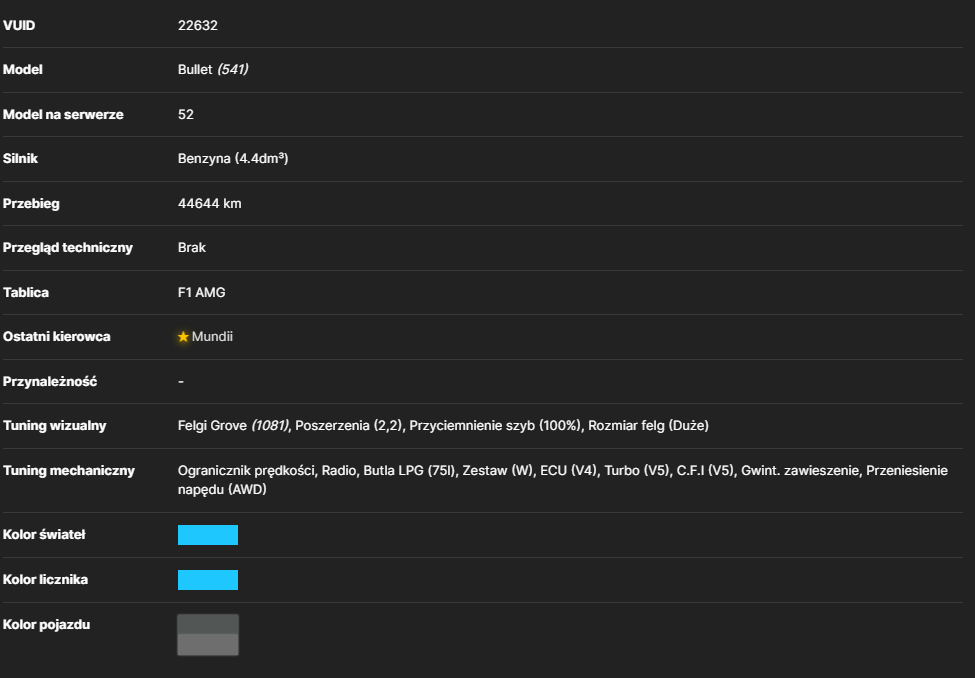Image resolution: width=975 pixels, height=678 pixels.
Task: Select the plate text F1 AMG
Action: point(201,292)
